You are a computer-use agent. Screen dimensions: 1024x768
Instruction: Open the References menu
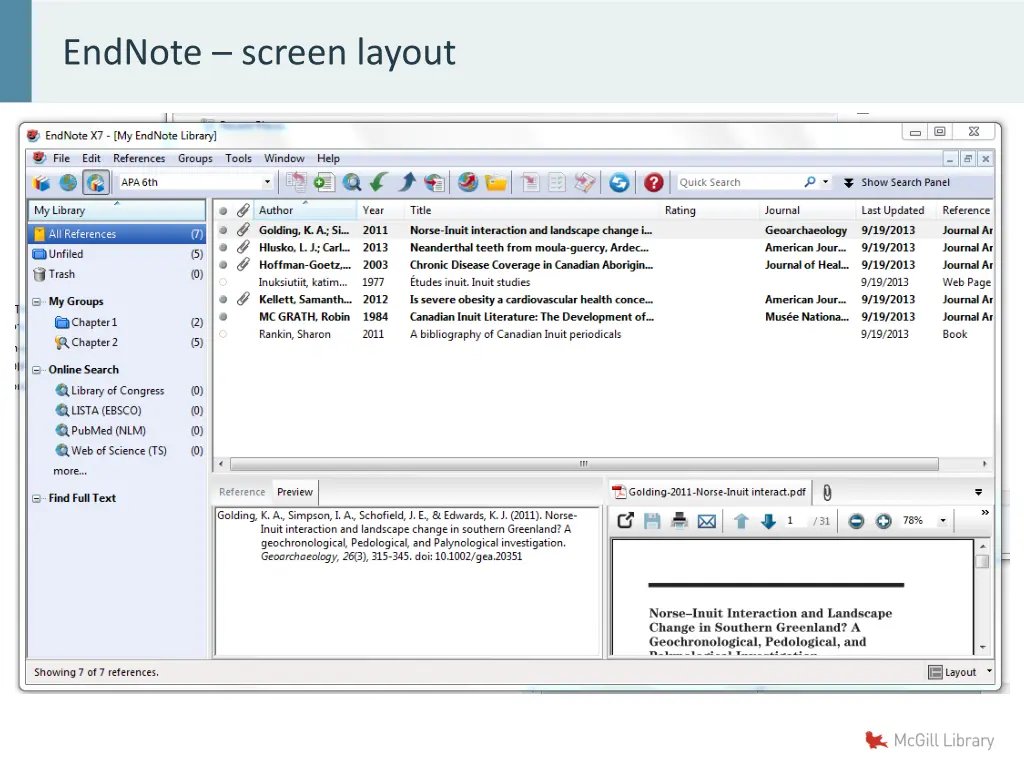click(139, 158)
